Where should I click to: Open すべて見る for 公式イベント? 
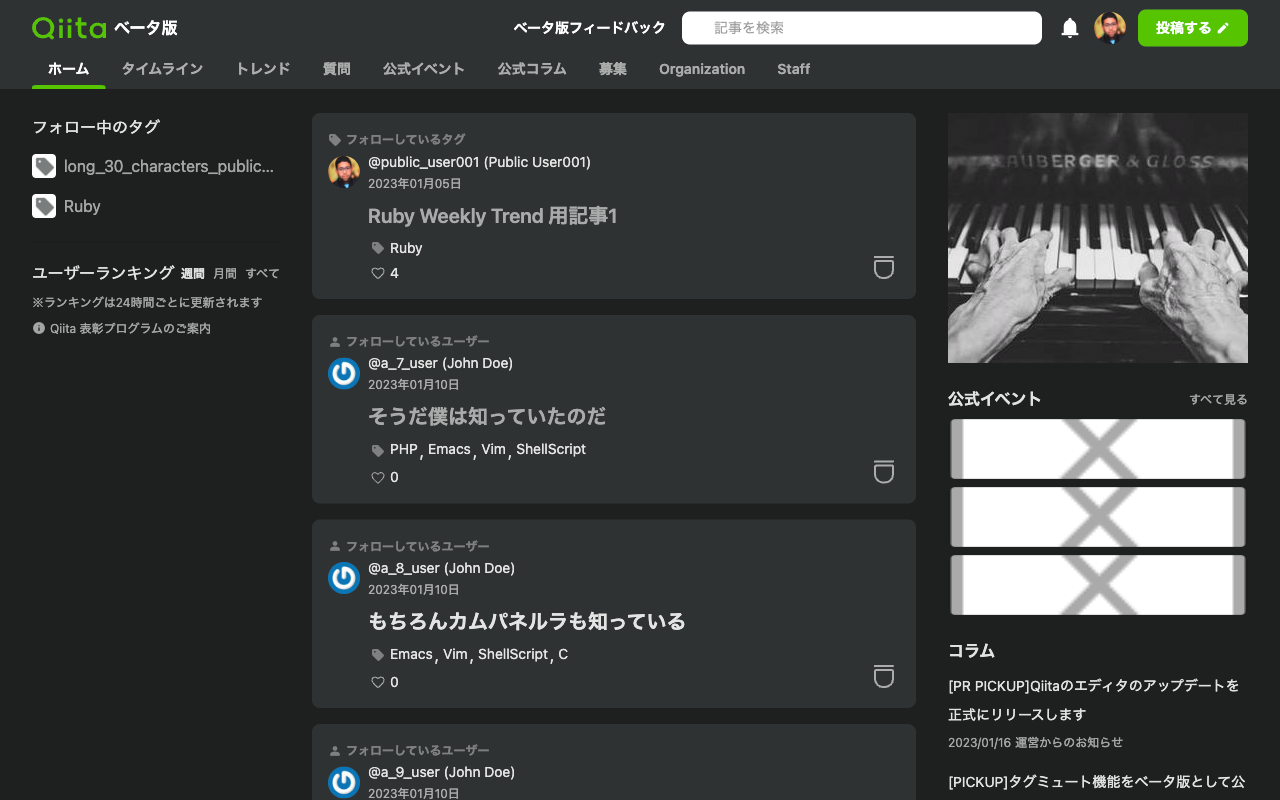tap(1216, 399)
